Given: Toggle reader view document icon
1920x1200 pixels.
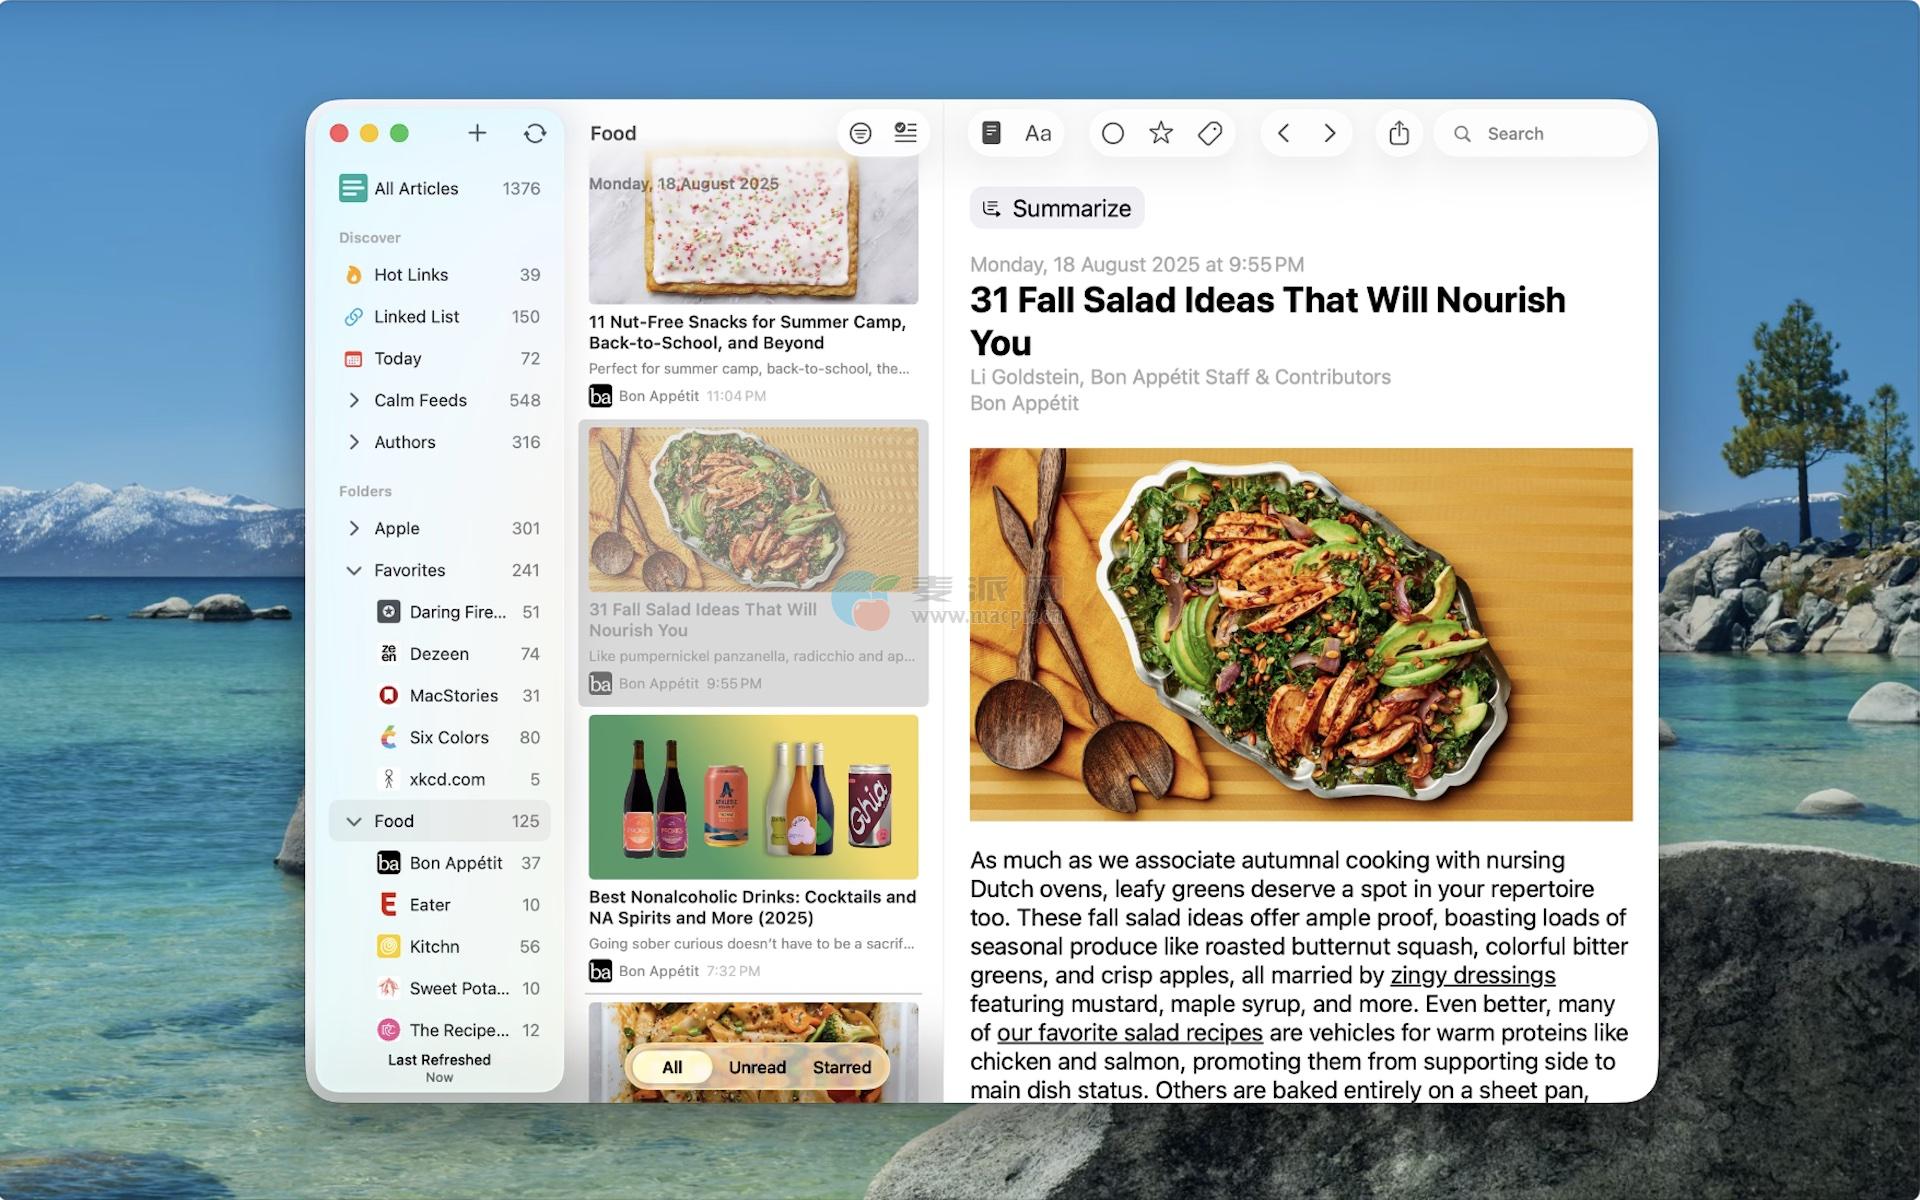Looking at the screenshot, I should pos(991,133).
